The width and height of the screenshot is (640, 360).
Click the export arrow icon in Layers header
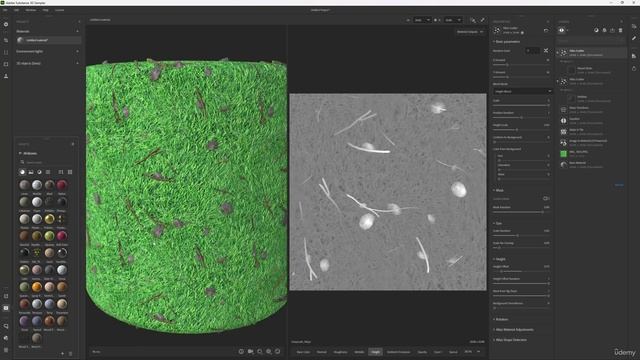click(612, 30)
